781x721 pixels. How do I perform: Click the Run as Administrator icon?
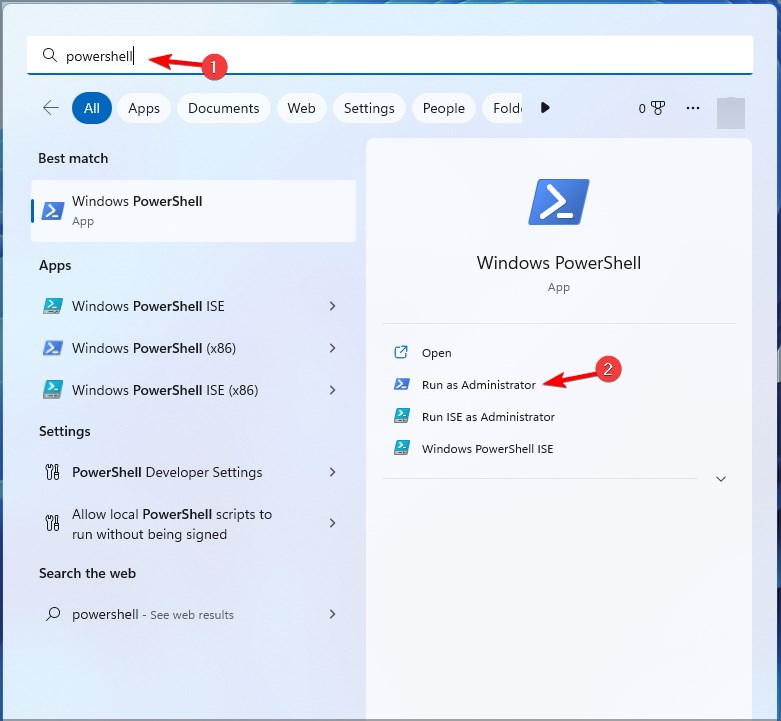click(401, 384)
